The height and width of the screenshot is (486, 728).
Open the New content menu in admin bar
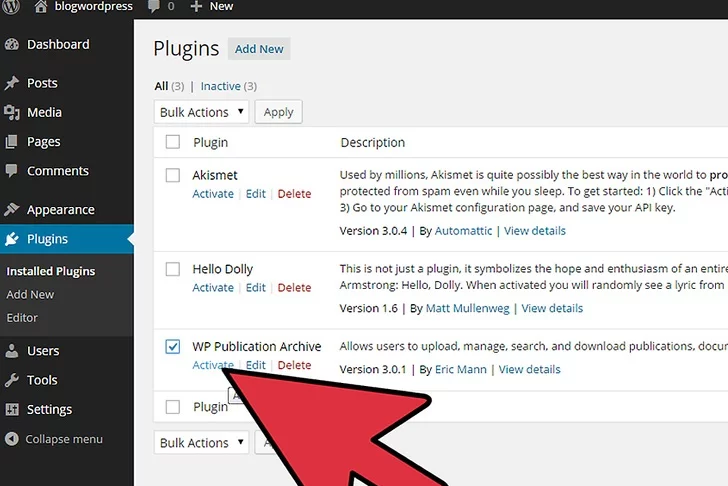click(212, 6)
